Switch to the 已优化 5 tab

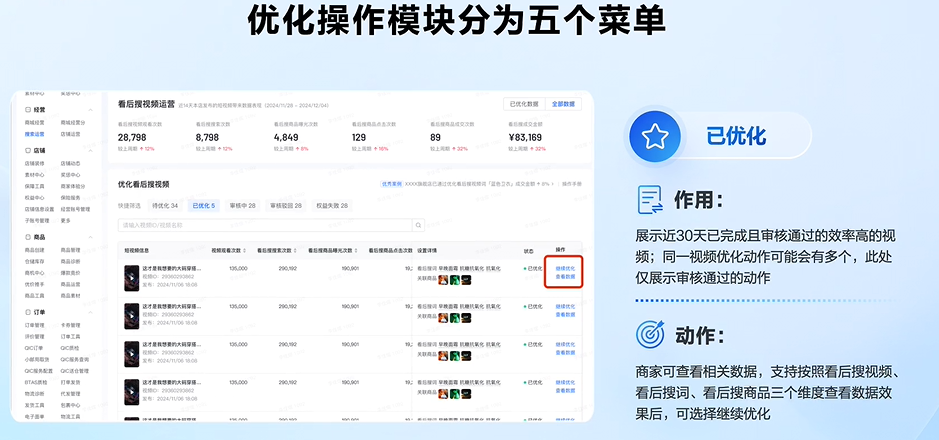[x=203, y=205]
